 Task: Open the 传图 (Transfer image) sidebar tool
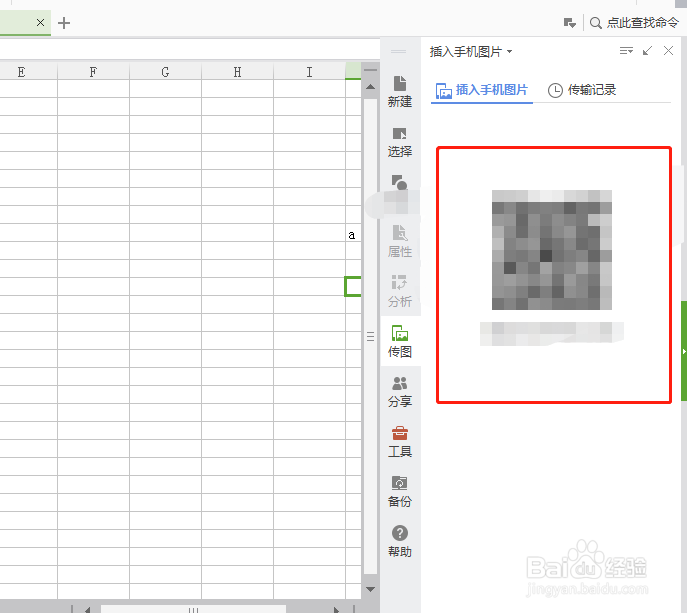[x=400, y=341]
